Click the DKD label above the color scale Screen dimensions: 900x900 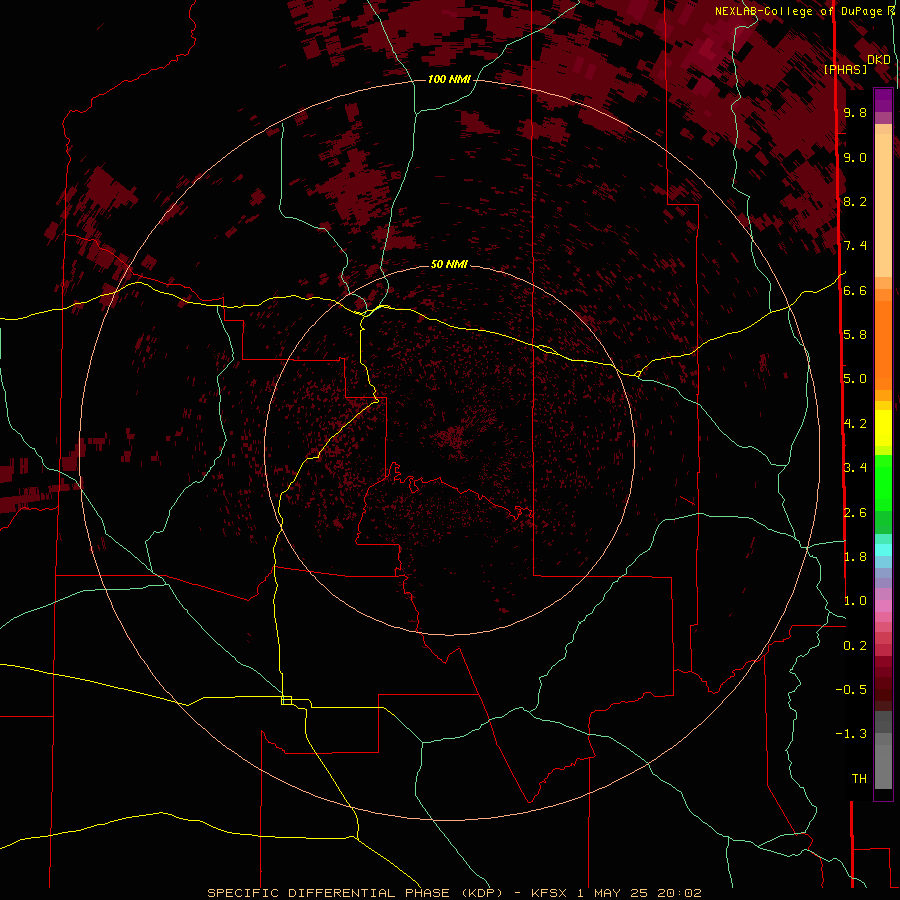pos(879,59)
